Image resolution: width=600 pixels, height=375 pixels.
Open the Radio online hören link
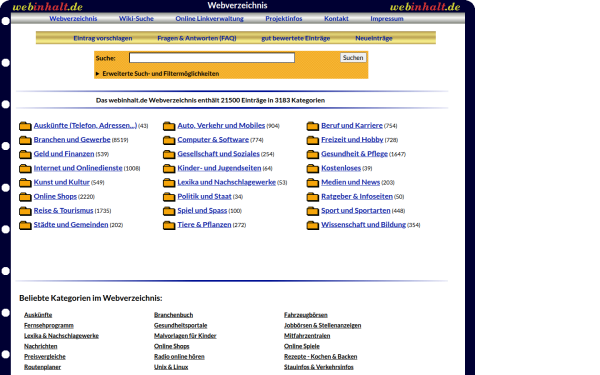tap(179, 357)
